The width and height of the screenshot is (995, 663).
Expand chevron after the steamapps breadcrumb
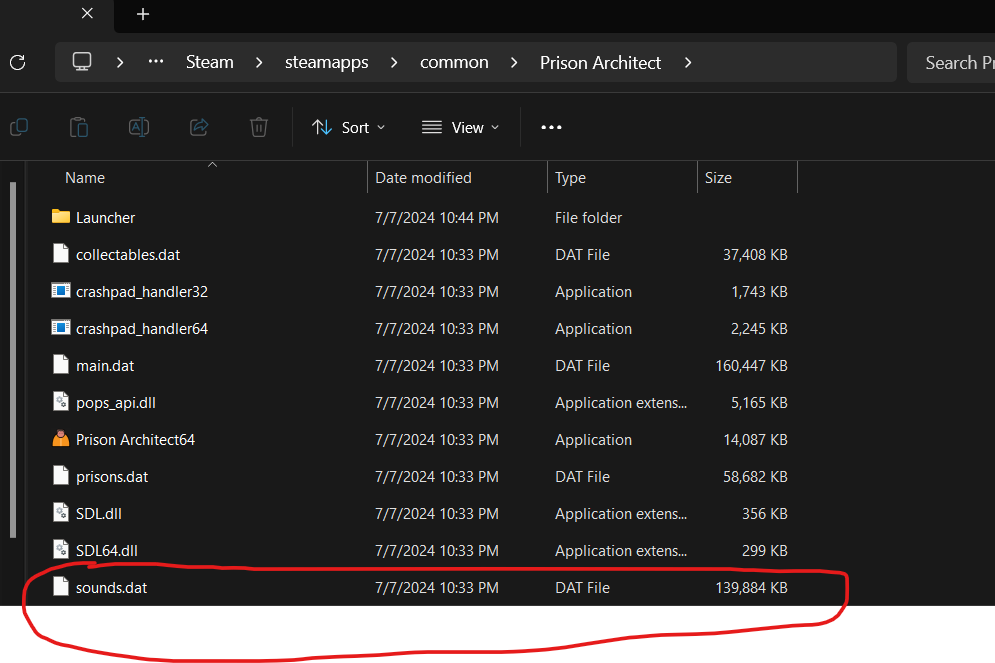point(394,62)
